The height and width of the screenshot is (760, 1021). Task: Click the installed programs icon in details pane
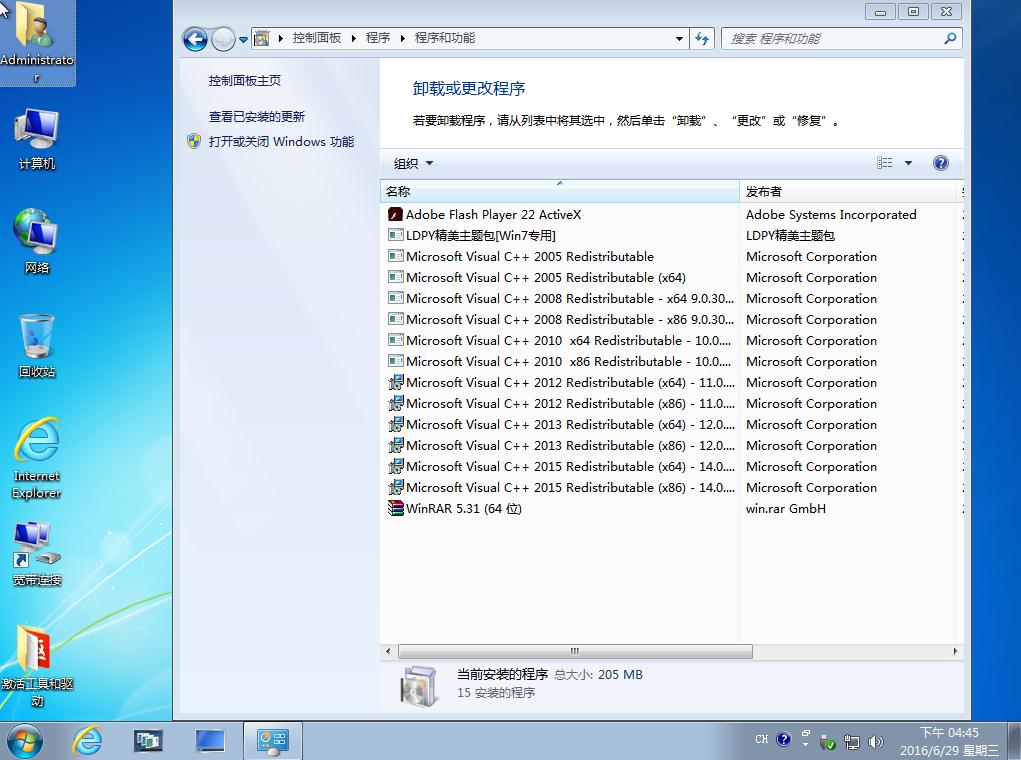(x=418, y=686)
